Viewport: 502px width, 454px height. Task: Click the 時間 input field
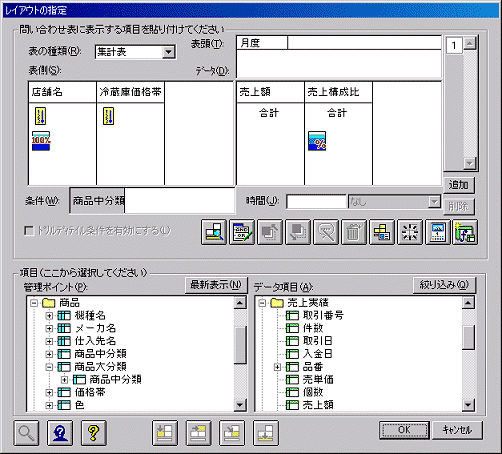click(x=316, y=202)
